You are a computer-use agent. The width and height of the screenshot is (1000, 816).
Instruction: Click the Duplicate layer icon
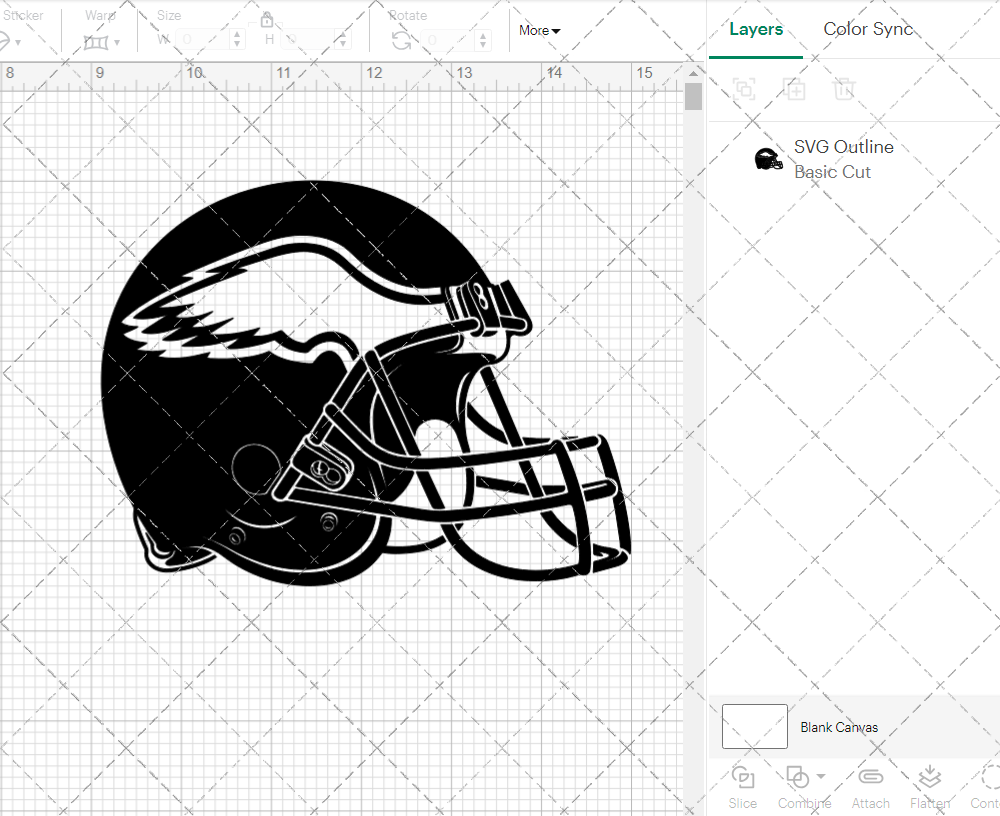794,89
